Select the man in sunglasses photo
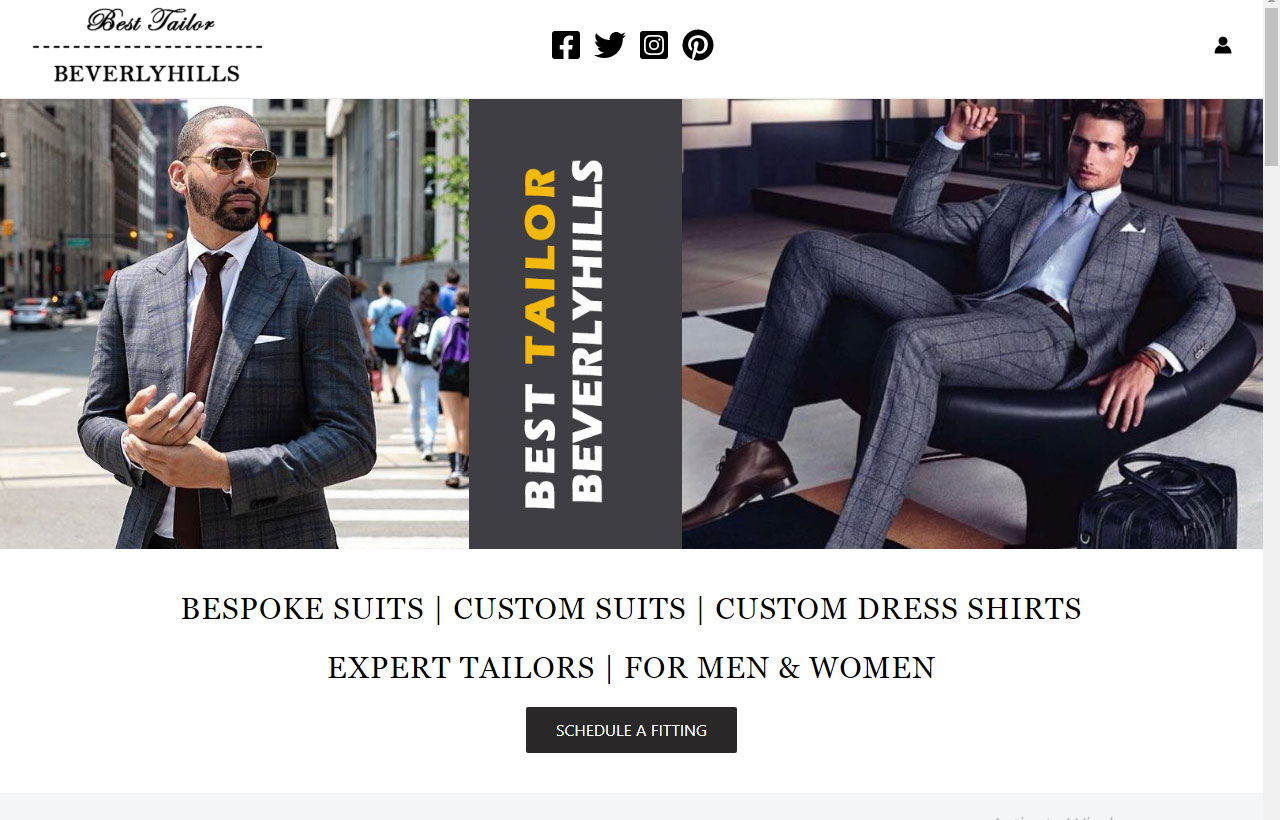This screenshot has height=820, width=1280. click(234, 324)
